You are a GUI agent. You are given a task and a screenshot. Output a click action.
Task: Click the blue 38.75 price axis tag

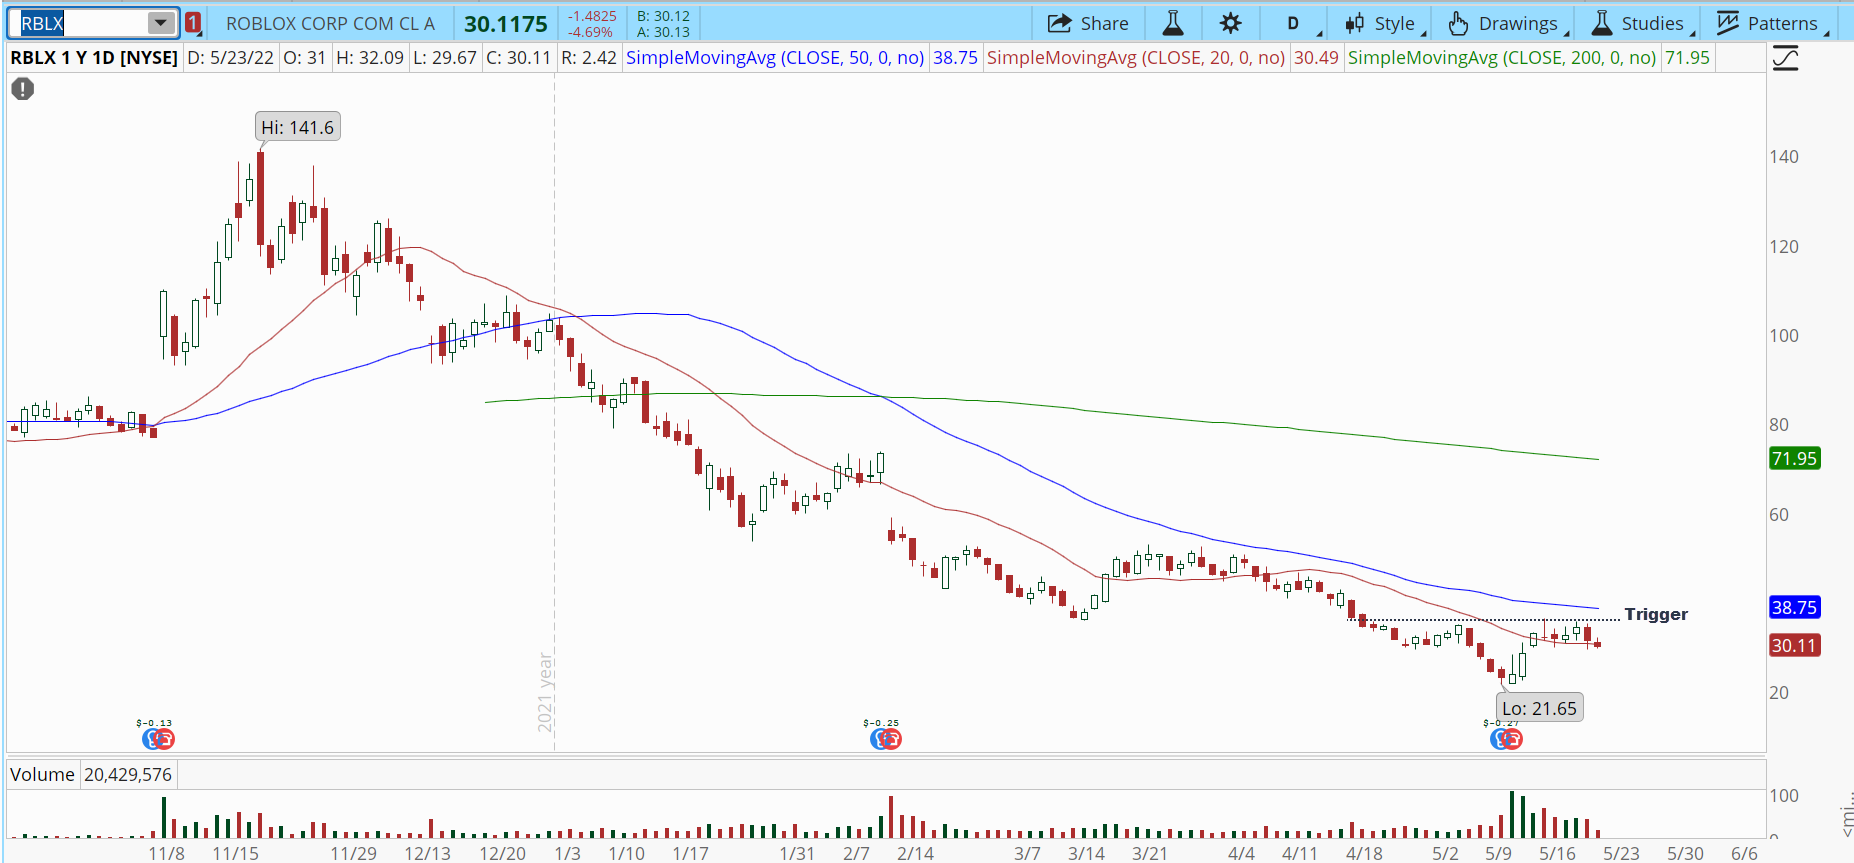pyautogui.click(x=1794, y=608)
